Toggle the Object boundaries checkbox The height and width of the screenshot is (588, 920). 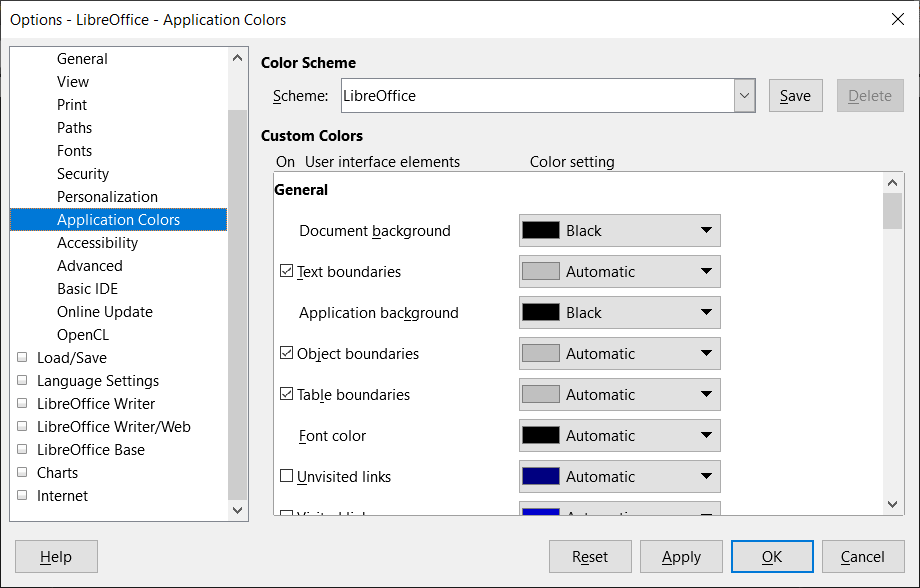(286, 353)
